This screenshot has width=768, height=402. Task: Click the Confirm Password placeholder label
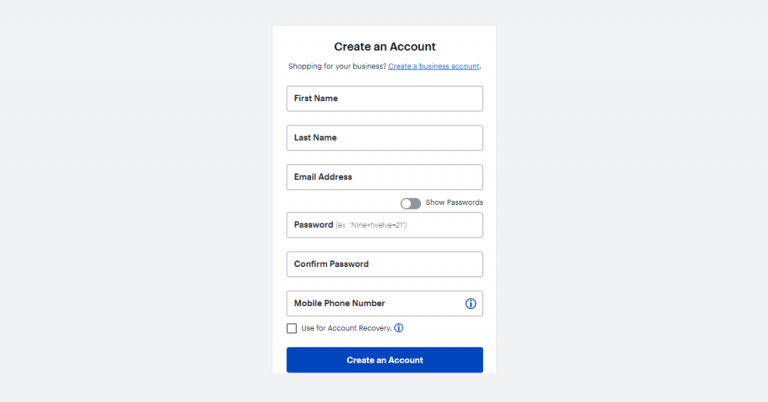pos(331,264)
